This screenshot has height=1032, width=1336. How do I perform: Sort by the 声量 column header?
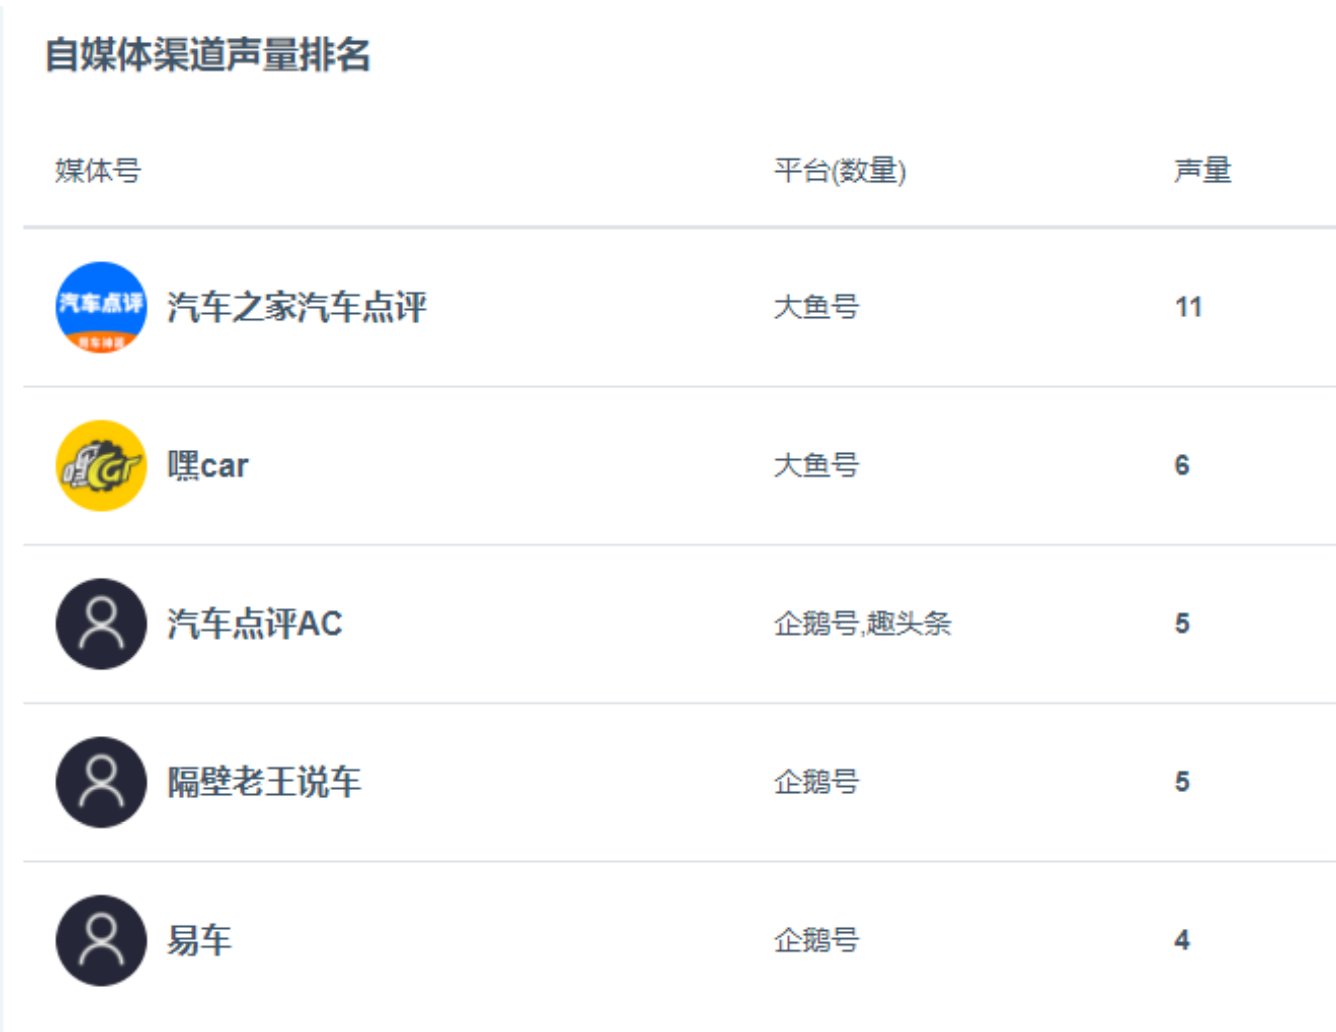(1202, 171)
